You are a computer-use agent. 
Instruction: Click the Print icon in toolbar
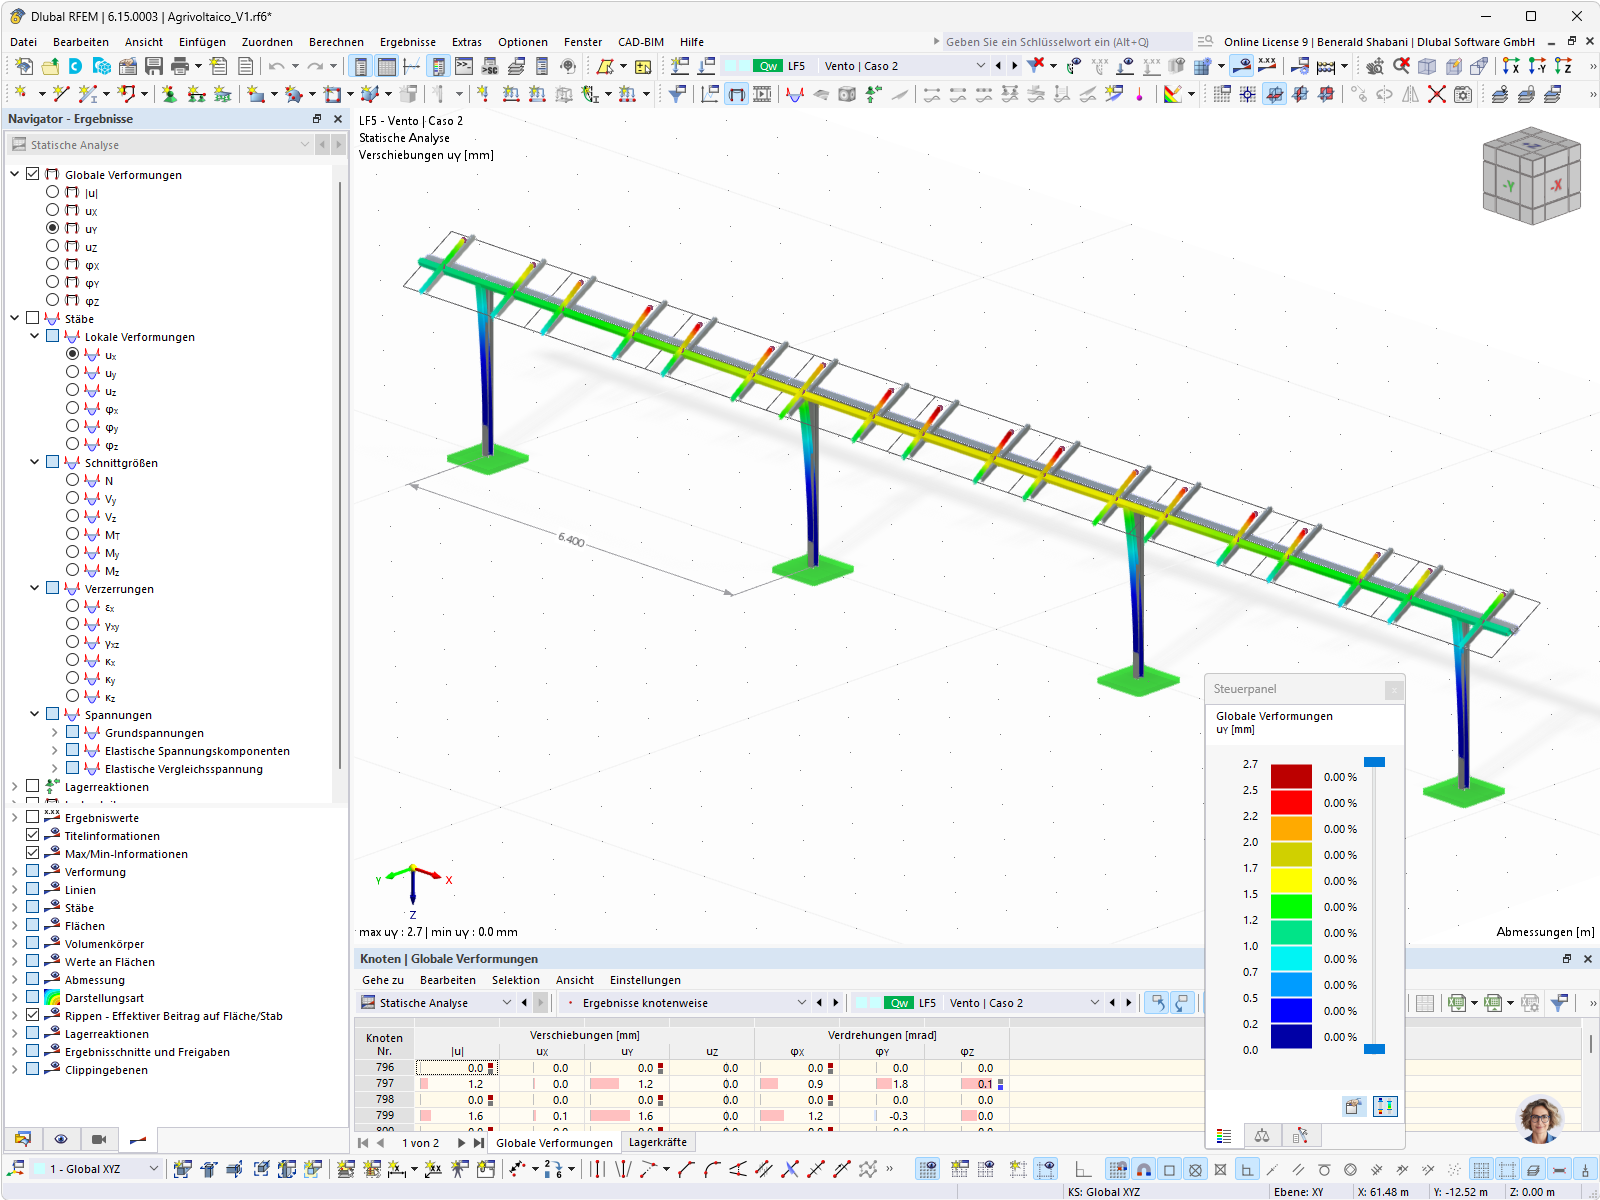point(180,66)
